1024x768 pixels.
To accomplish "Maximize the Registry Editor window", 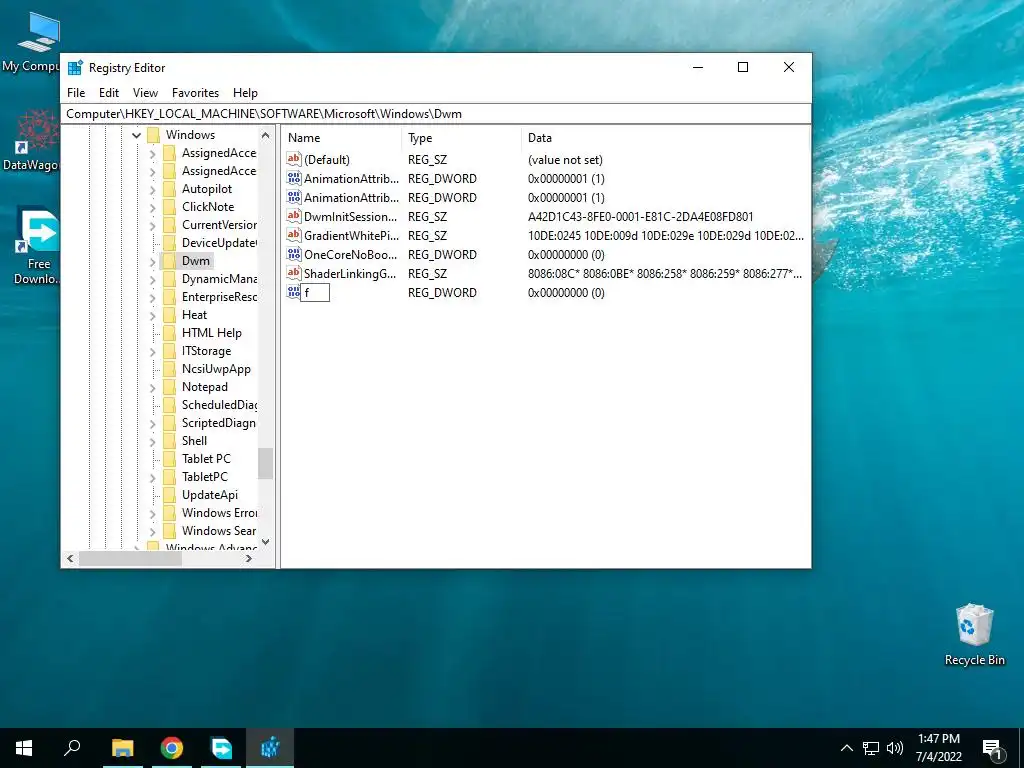I will point(743,67).
